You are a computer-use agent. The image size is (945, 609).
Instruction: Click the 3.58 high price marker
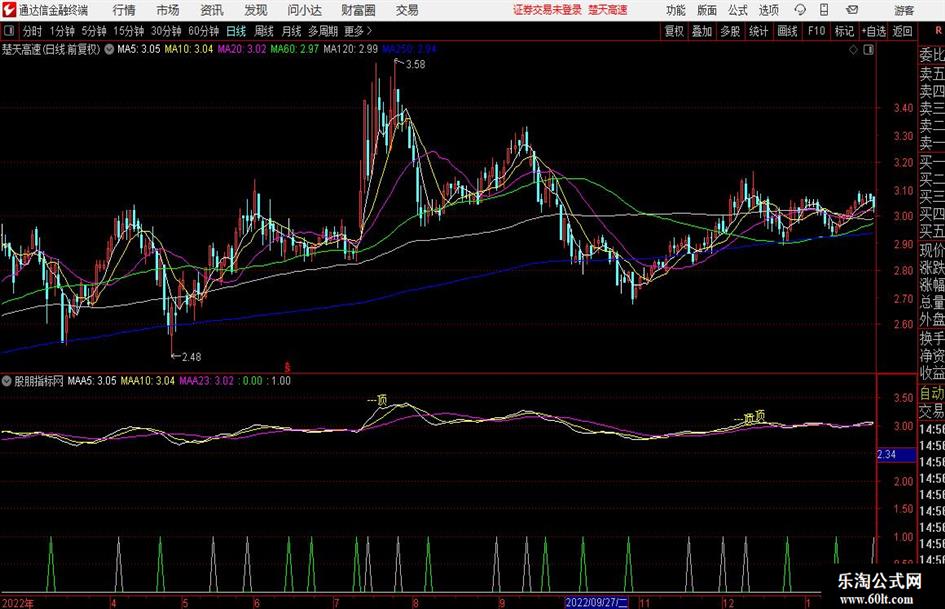pyautogui.click(x=415, y=65)
